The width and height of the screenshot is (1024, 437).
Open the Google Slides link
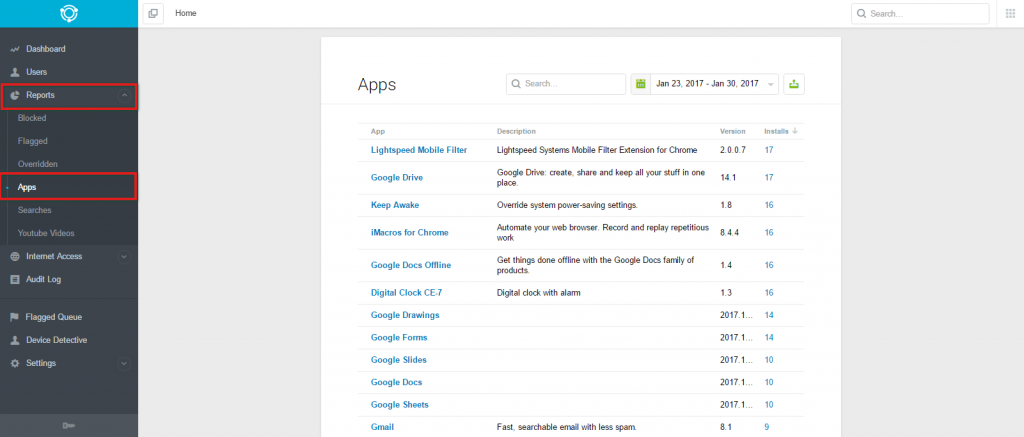click(398, 360)
